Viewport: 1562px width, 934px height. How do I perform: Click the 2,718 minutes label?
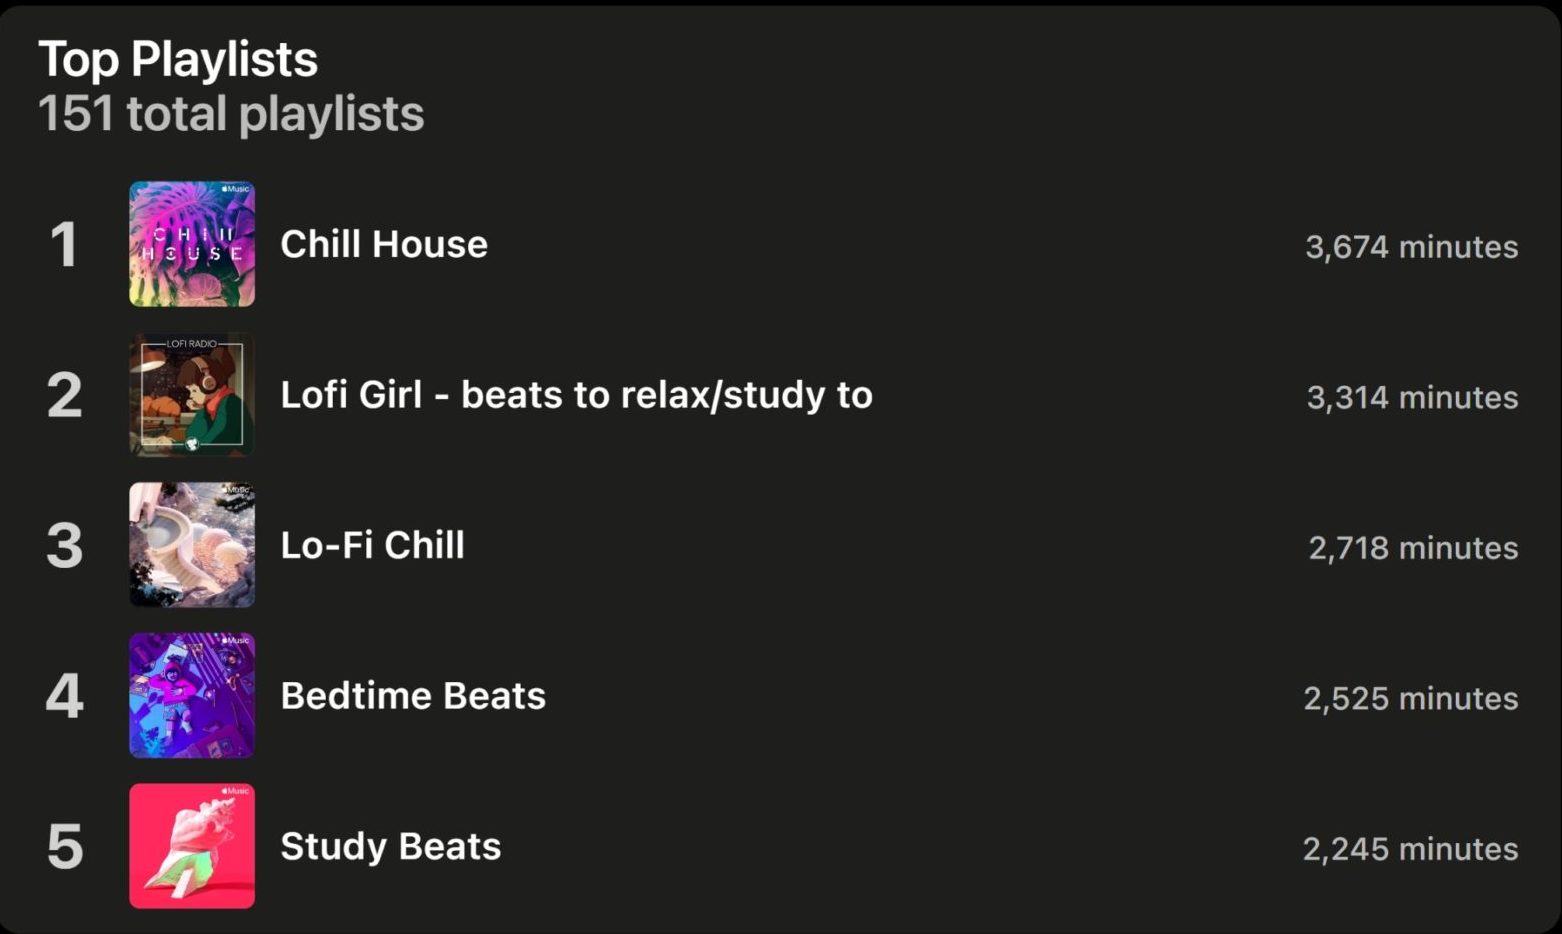pos(1413,548)
